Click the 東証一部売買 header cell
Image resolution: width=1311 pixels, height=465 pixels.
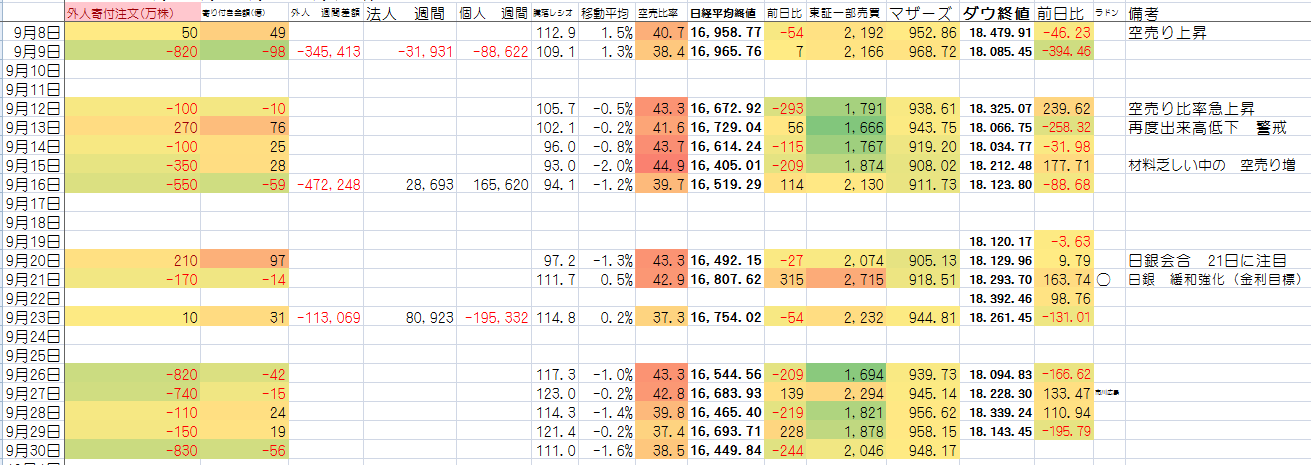point(847,14)
